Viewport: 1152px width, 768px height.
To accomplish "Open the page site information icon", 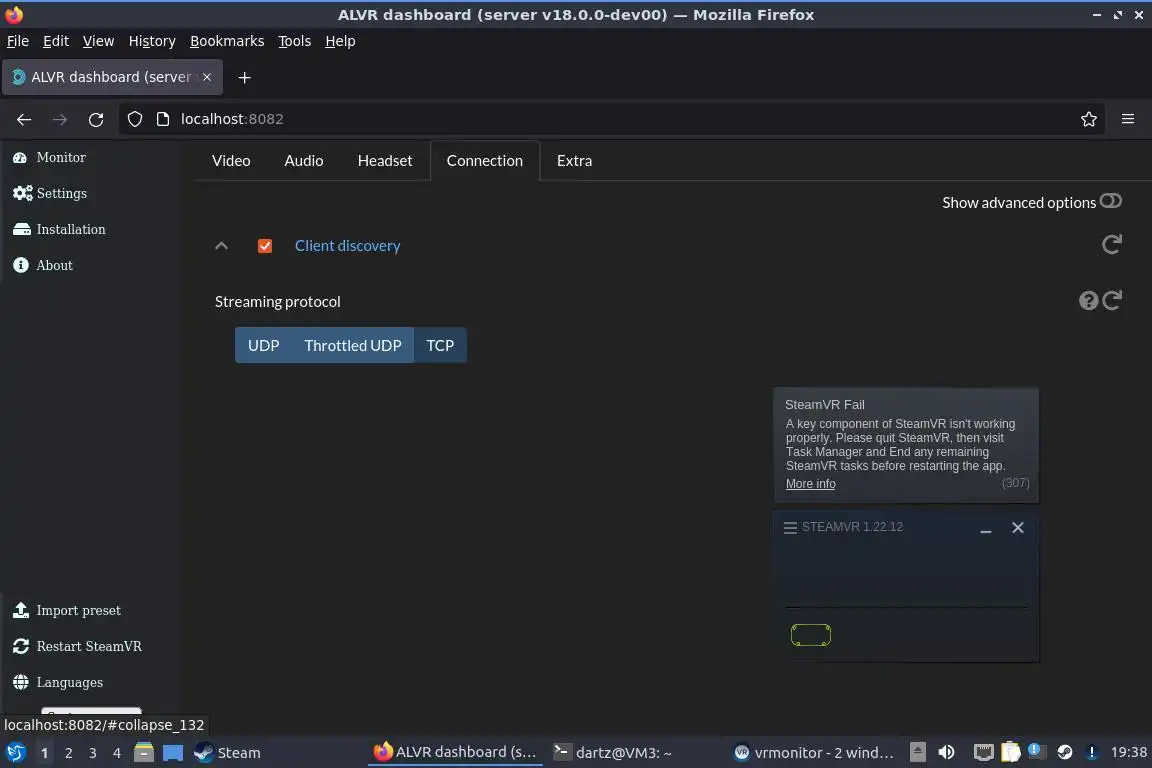I will (163, 119).
